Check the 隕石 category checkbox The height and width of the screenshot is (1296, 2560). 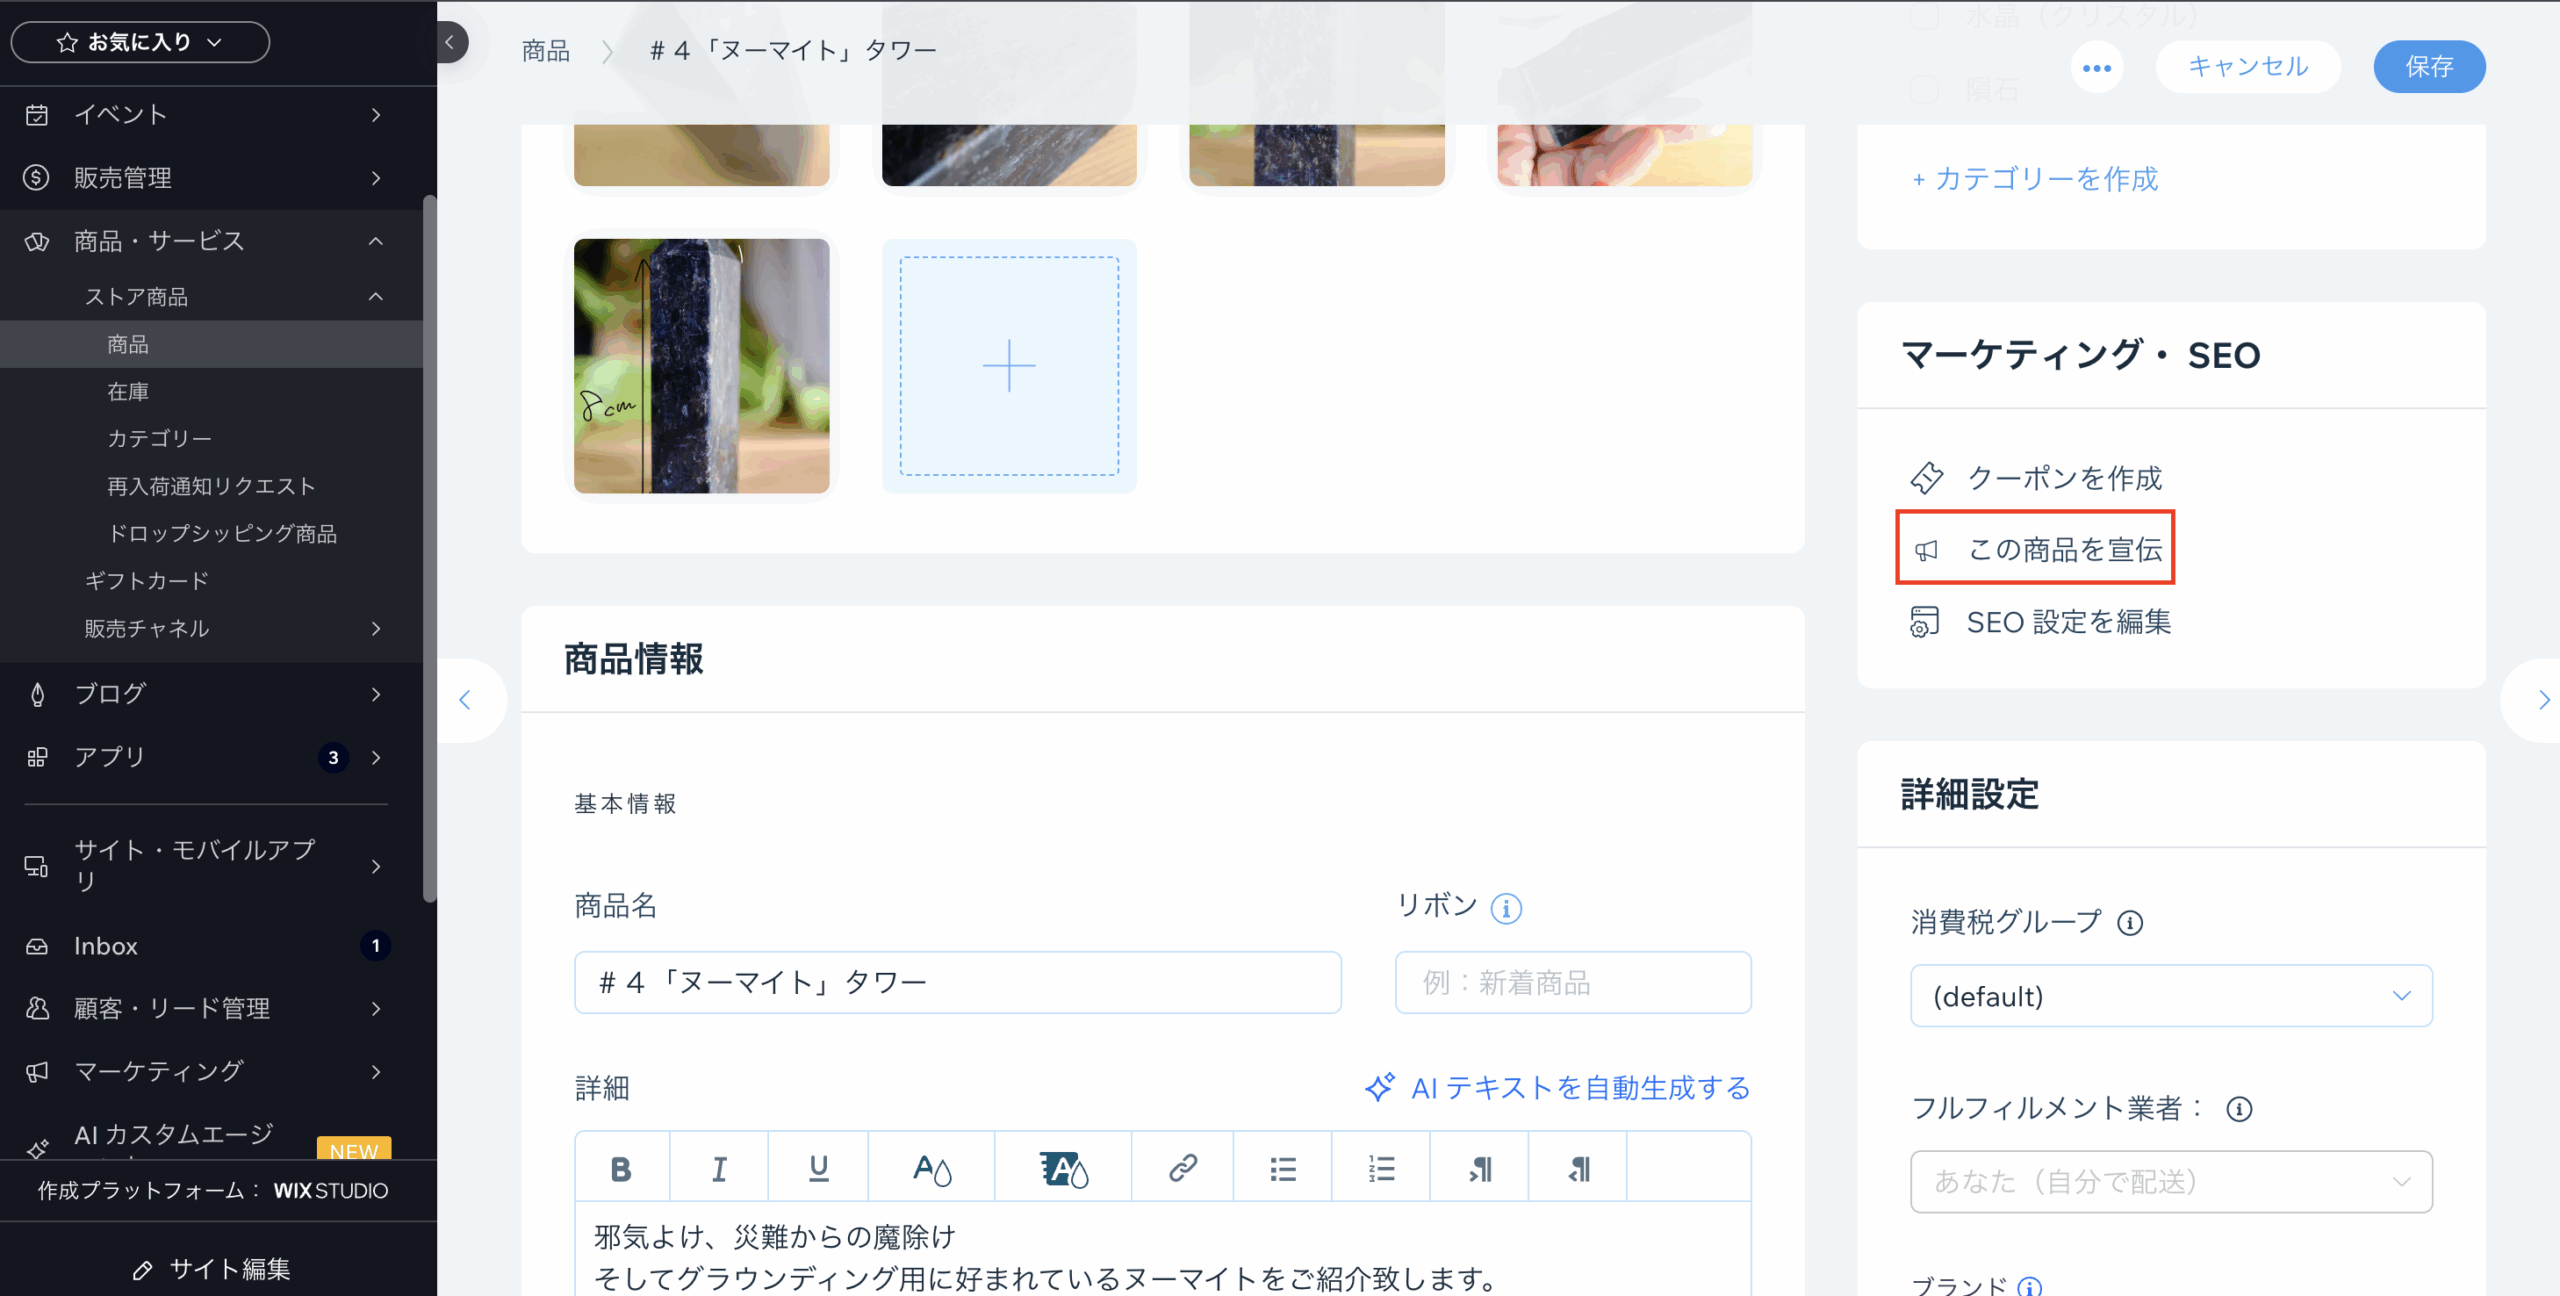pyautogui.click(x=1924, y=90)
